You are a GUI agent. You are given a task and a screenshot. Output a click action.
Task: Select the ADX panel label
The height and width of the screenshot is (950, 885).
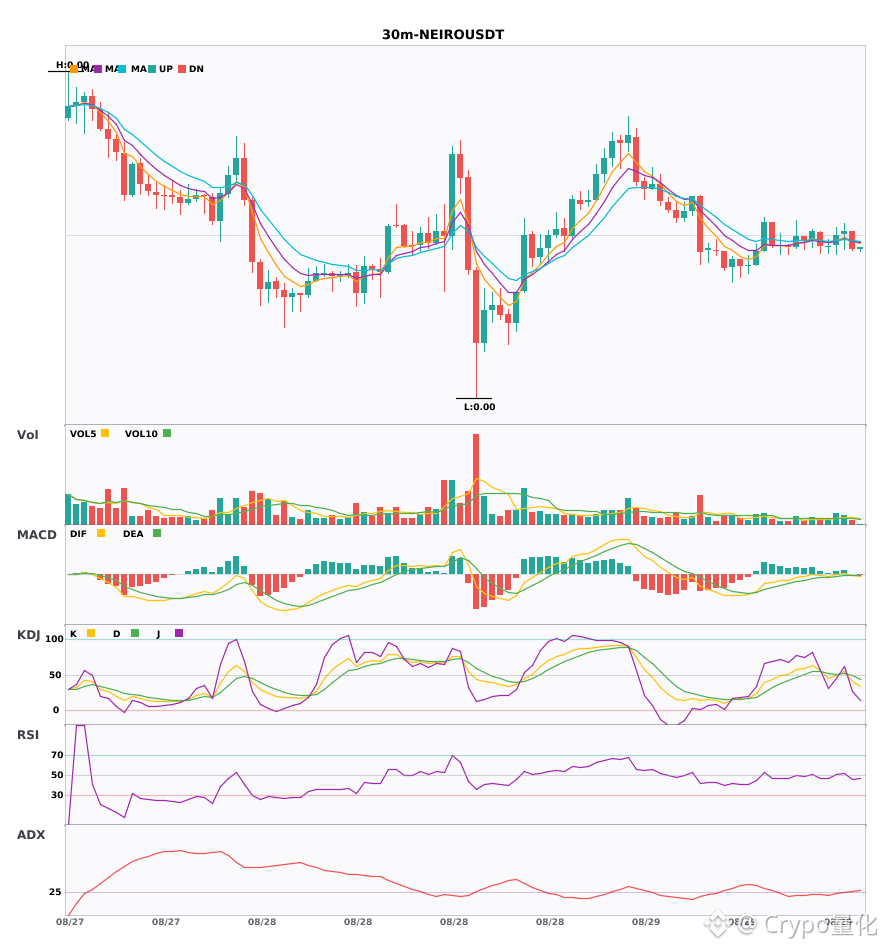point(31,835)
